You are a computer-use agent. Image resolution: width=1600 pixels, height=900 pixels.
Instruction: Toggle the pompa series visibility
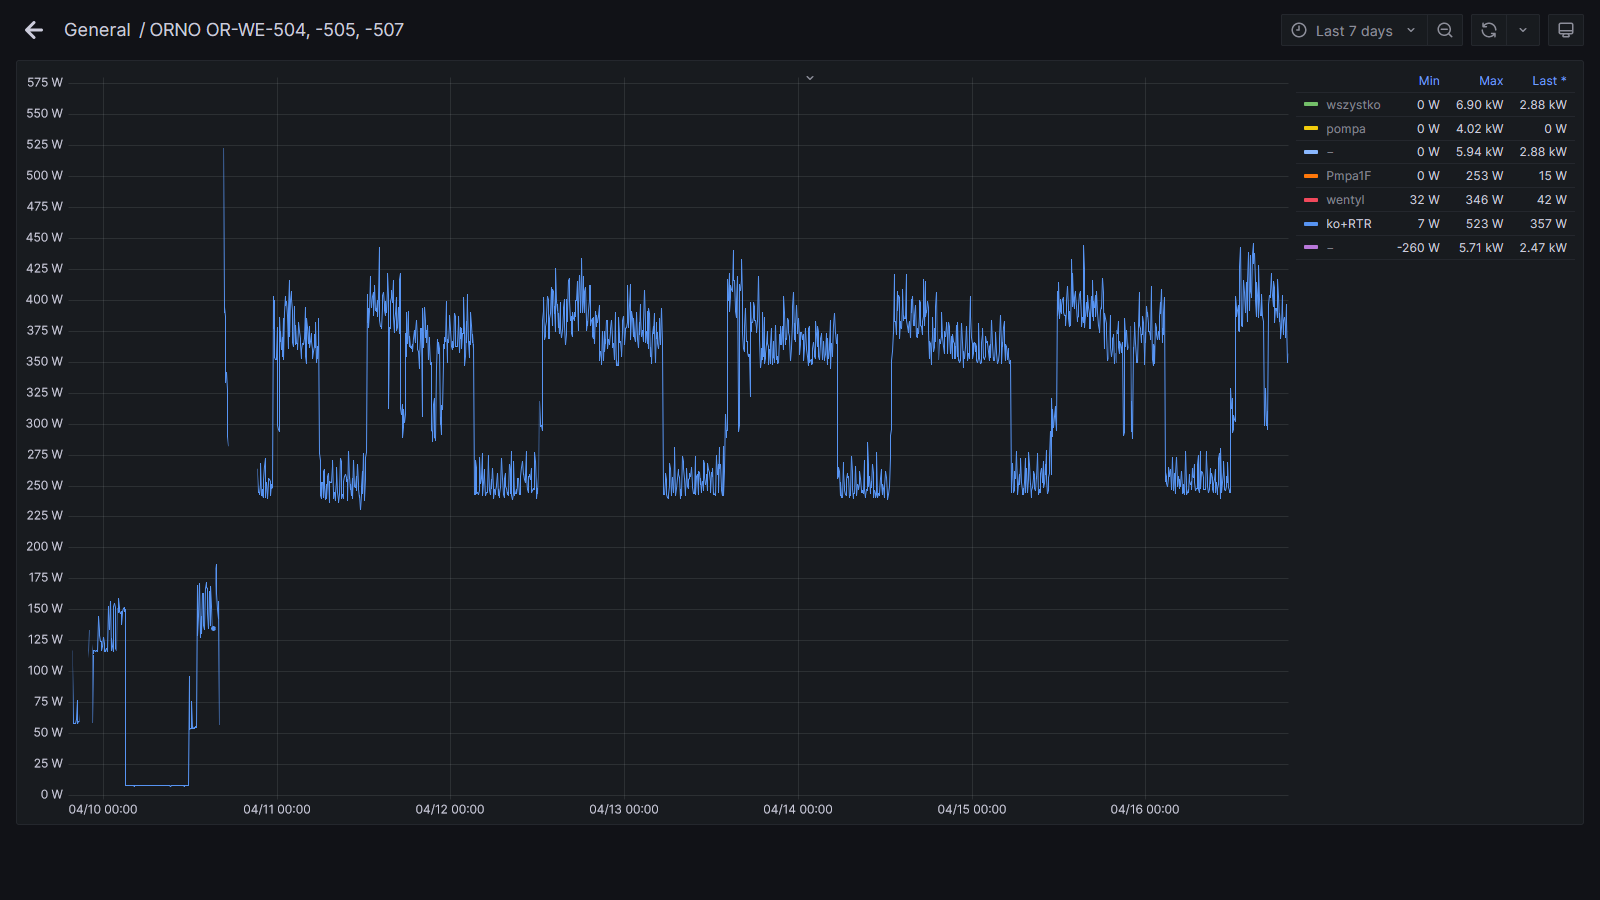tap(1345, 129)
